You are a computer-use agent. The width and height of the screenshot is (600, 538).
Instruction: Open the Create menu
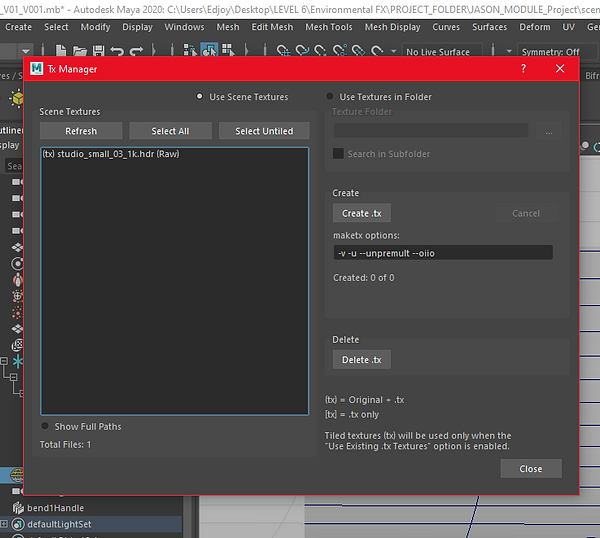[18, 27]
